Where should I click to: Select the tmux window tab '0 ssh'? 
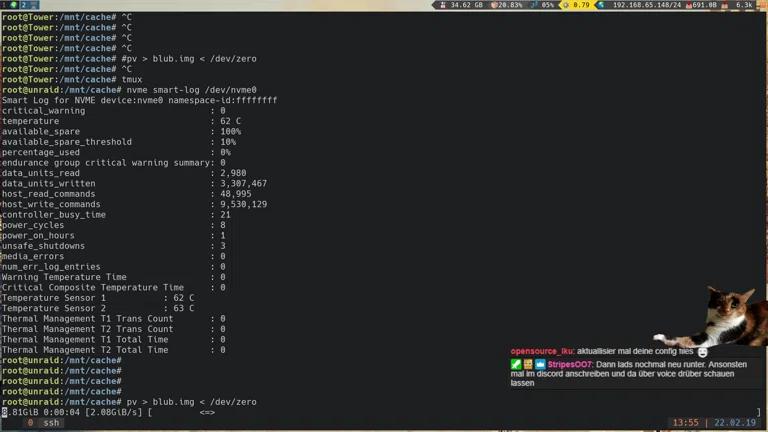pos(44,423)
